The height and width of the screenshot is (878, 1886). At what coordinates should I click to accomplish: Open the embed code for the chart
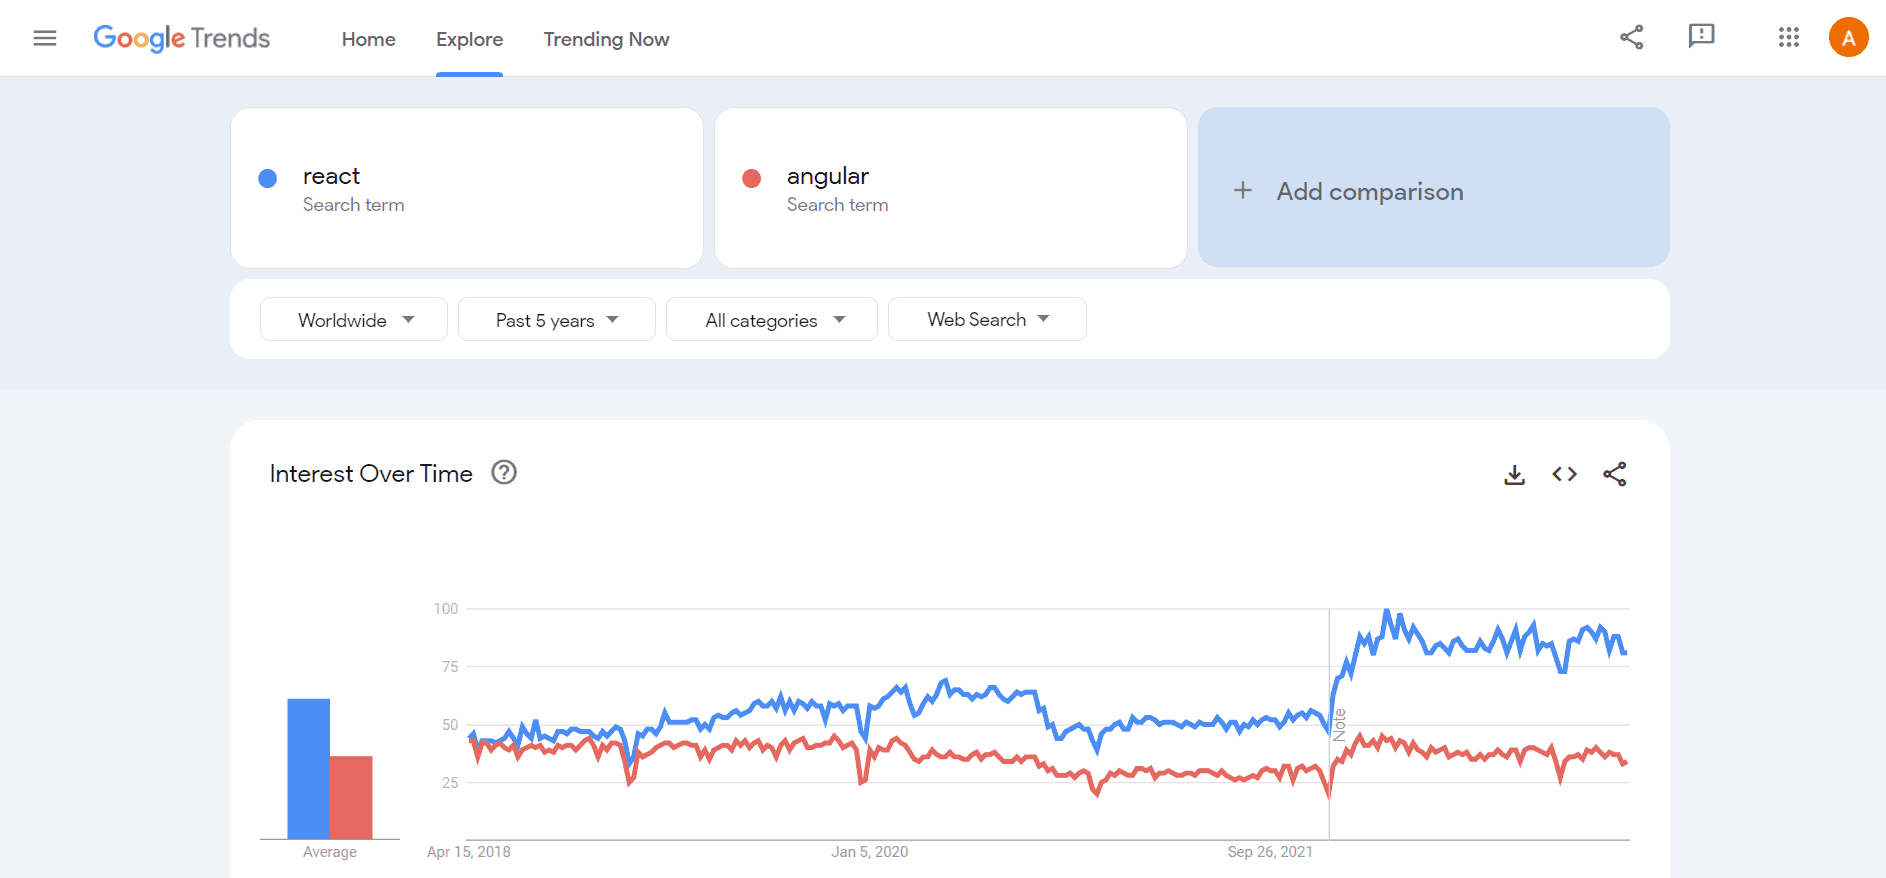pos(1564,474)
